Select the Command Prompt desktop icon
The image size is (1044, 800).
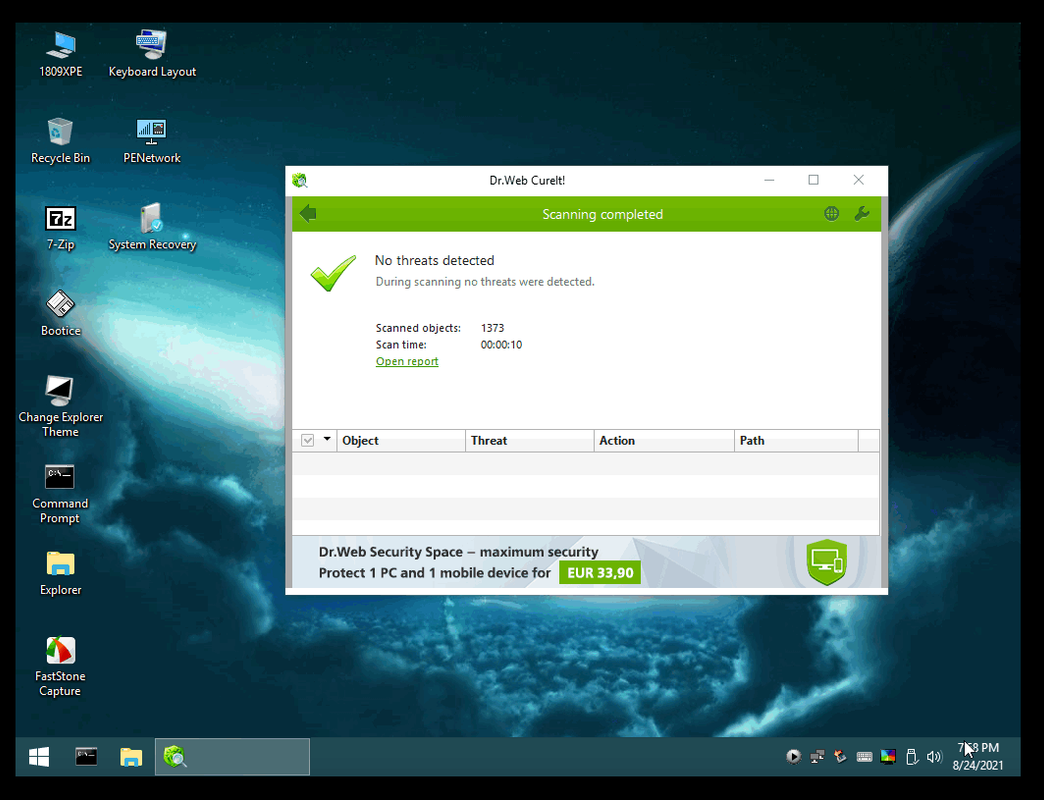(x=60, y=494)
